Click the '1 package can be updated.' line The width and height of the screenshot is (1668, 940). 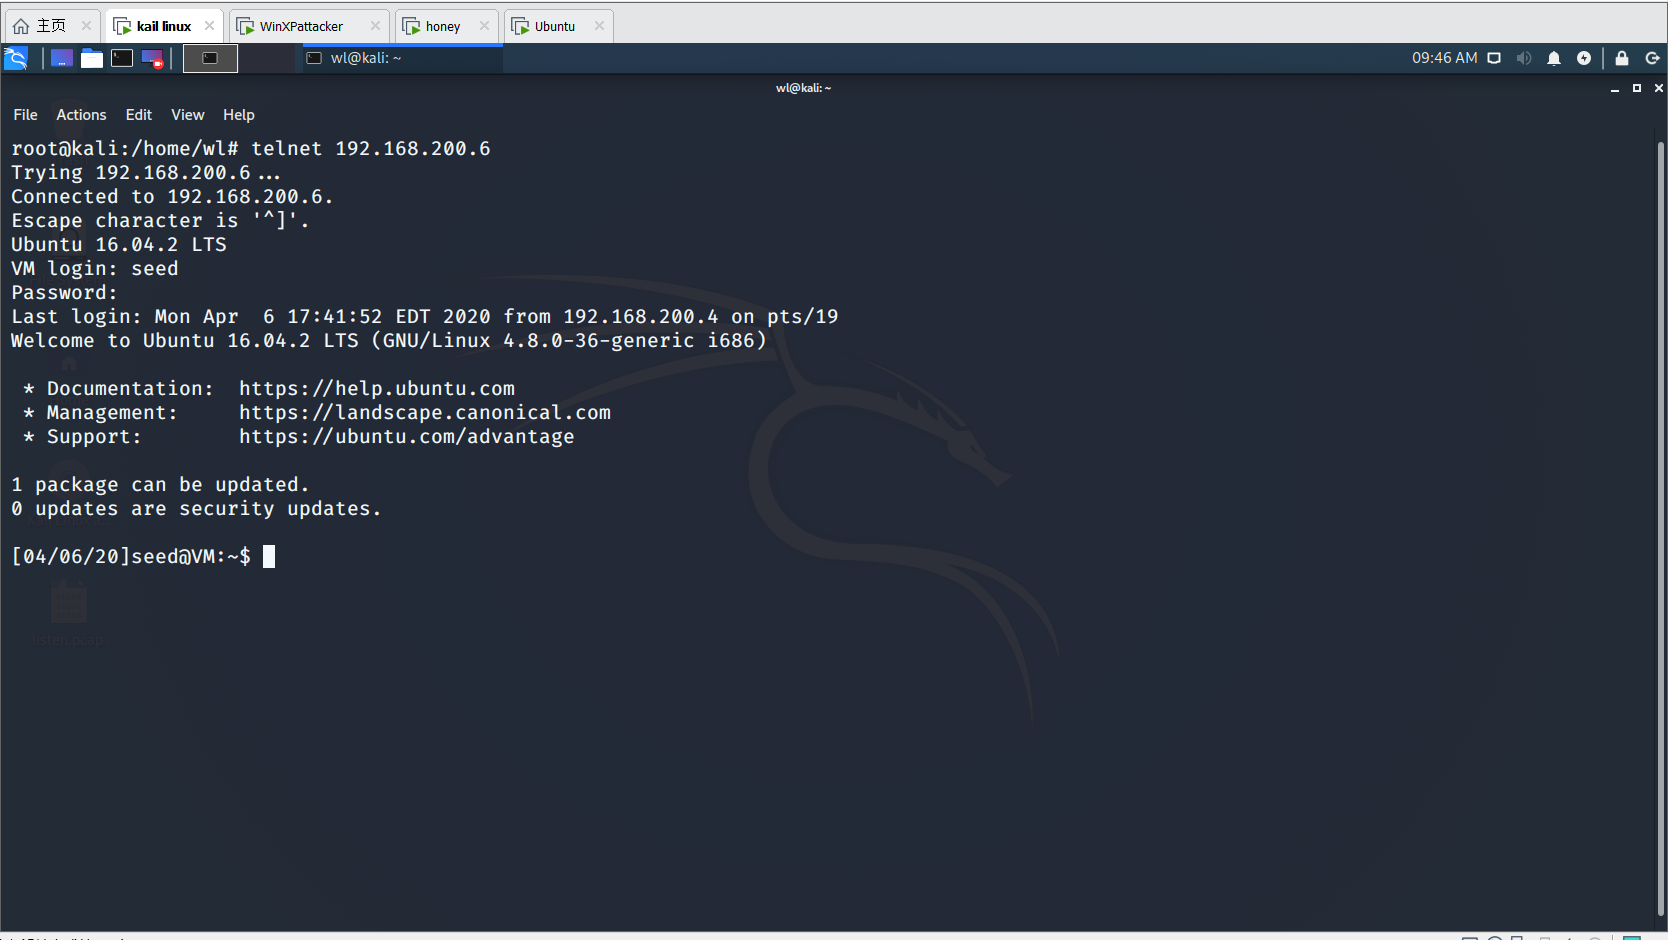coord(160,485)
